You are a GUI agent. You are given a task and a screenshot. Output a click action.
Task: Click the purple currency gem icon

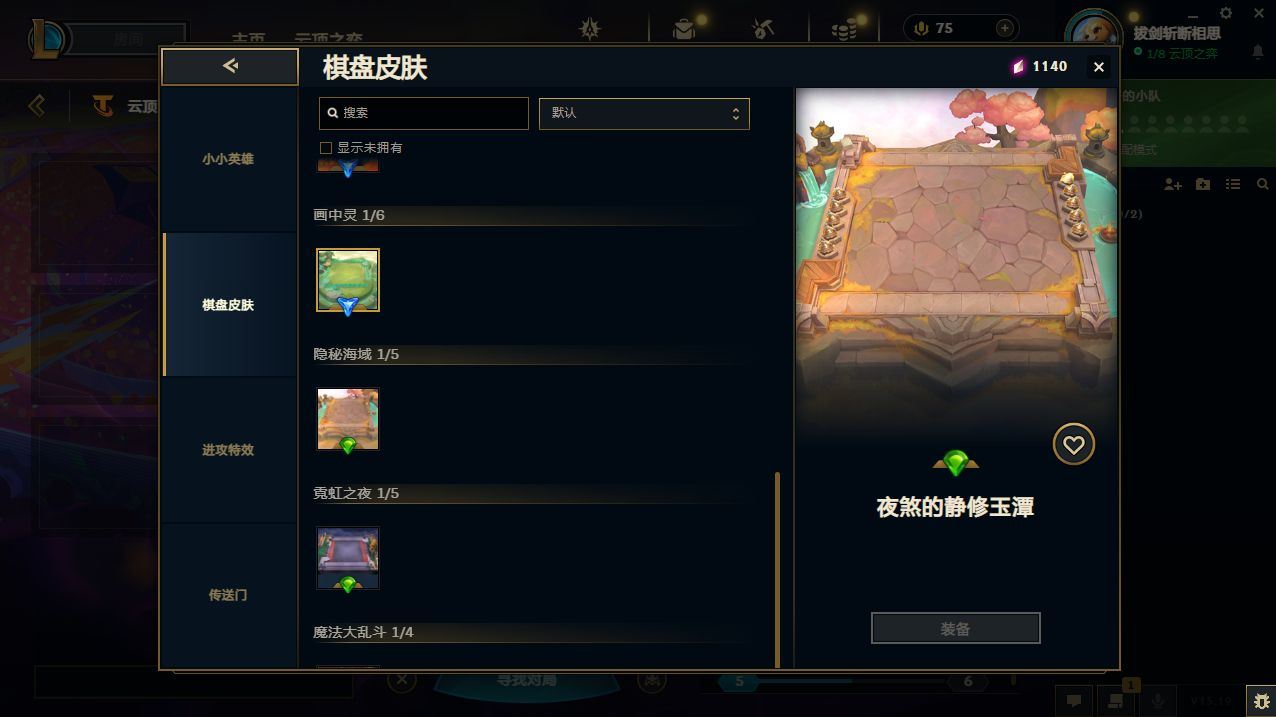1018,66
